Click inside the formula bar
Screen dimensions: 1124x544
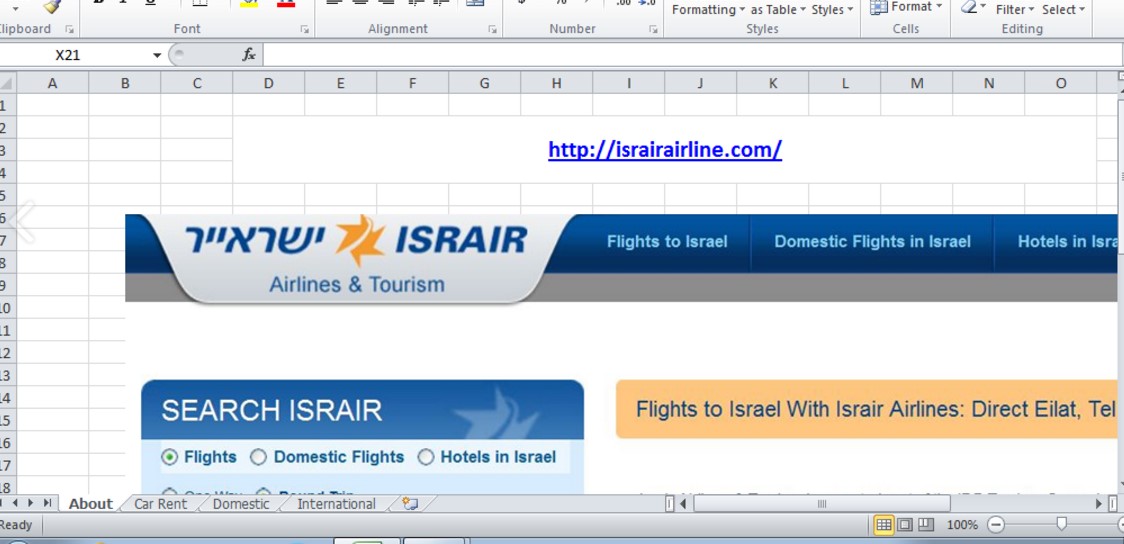click(x=692, y=55)
